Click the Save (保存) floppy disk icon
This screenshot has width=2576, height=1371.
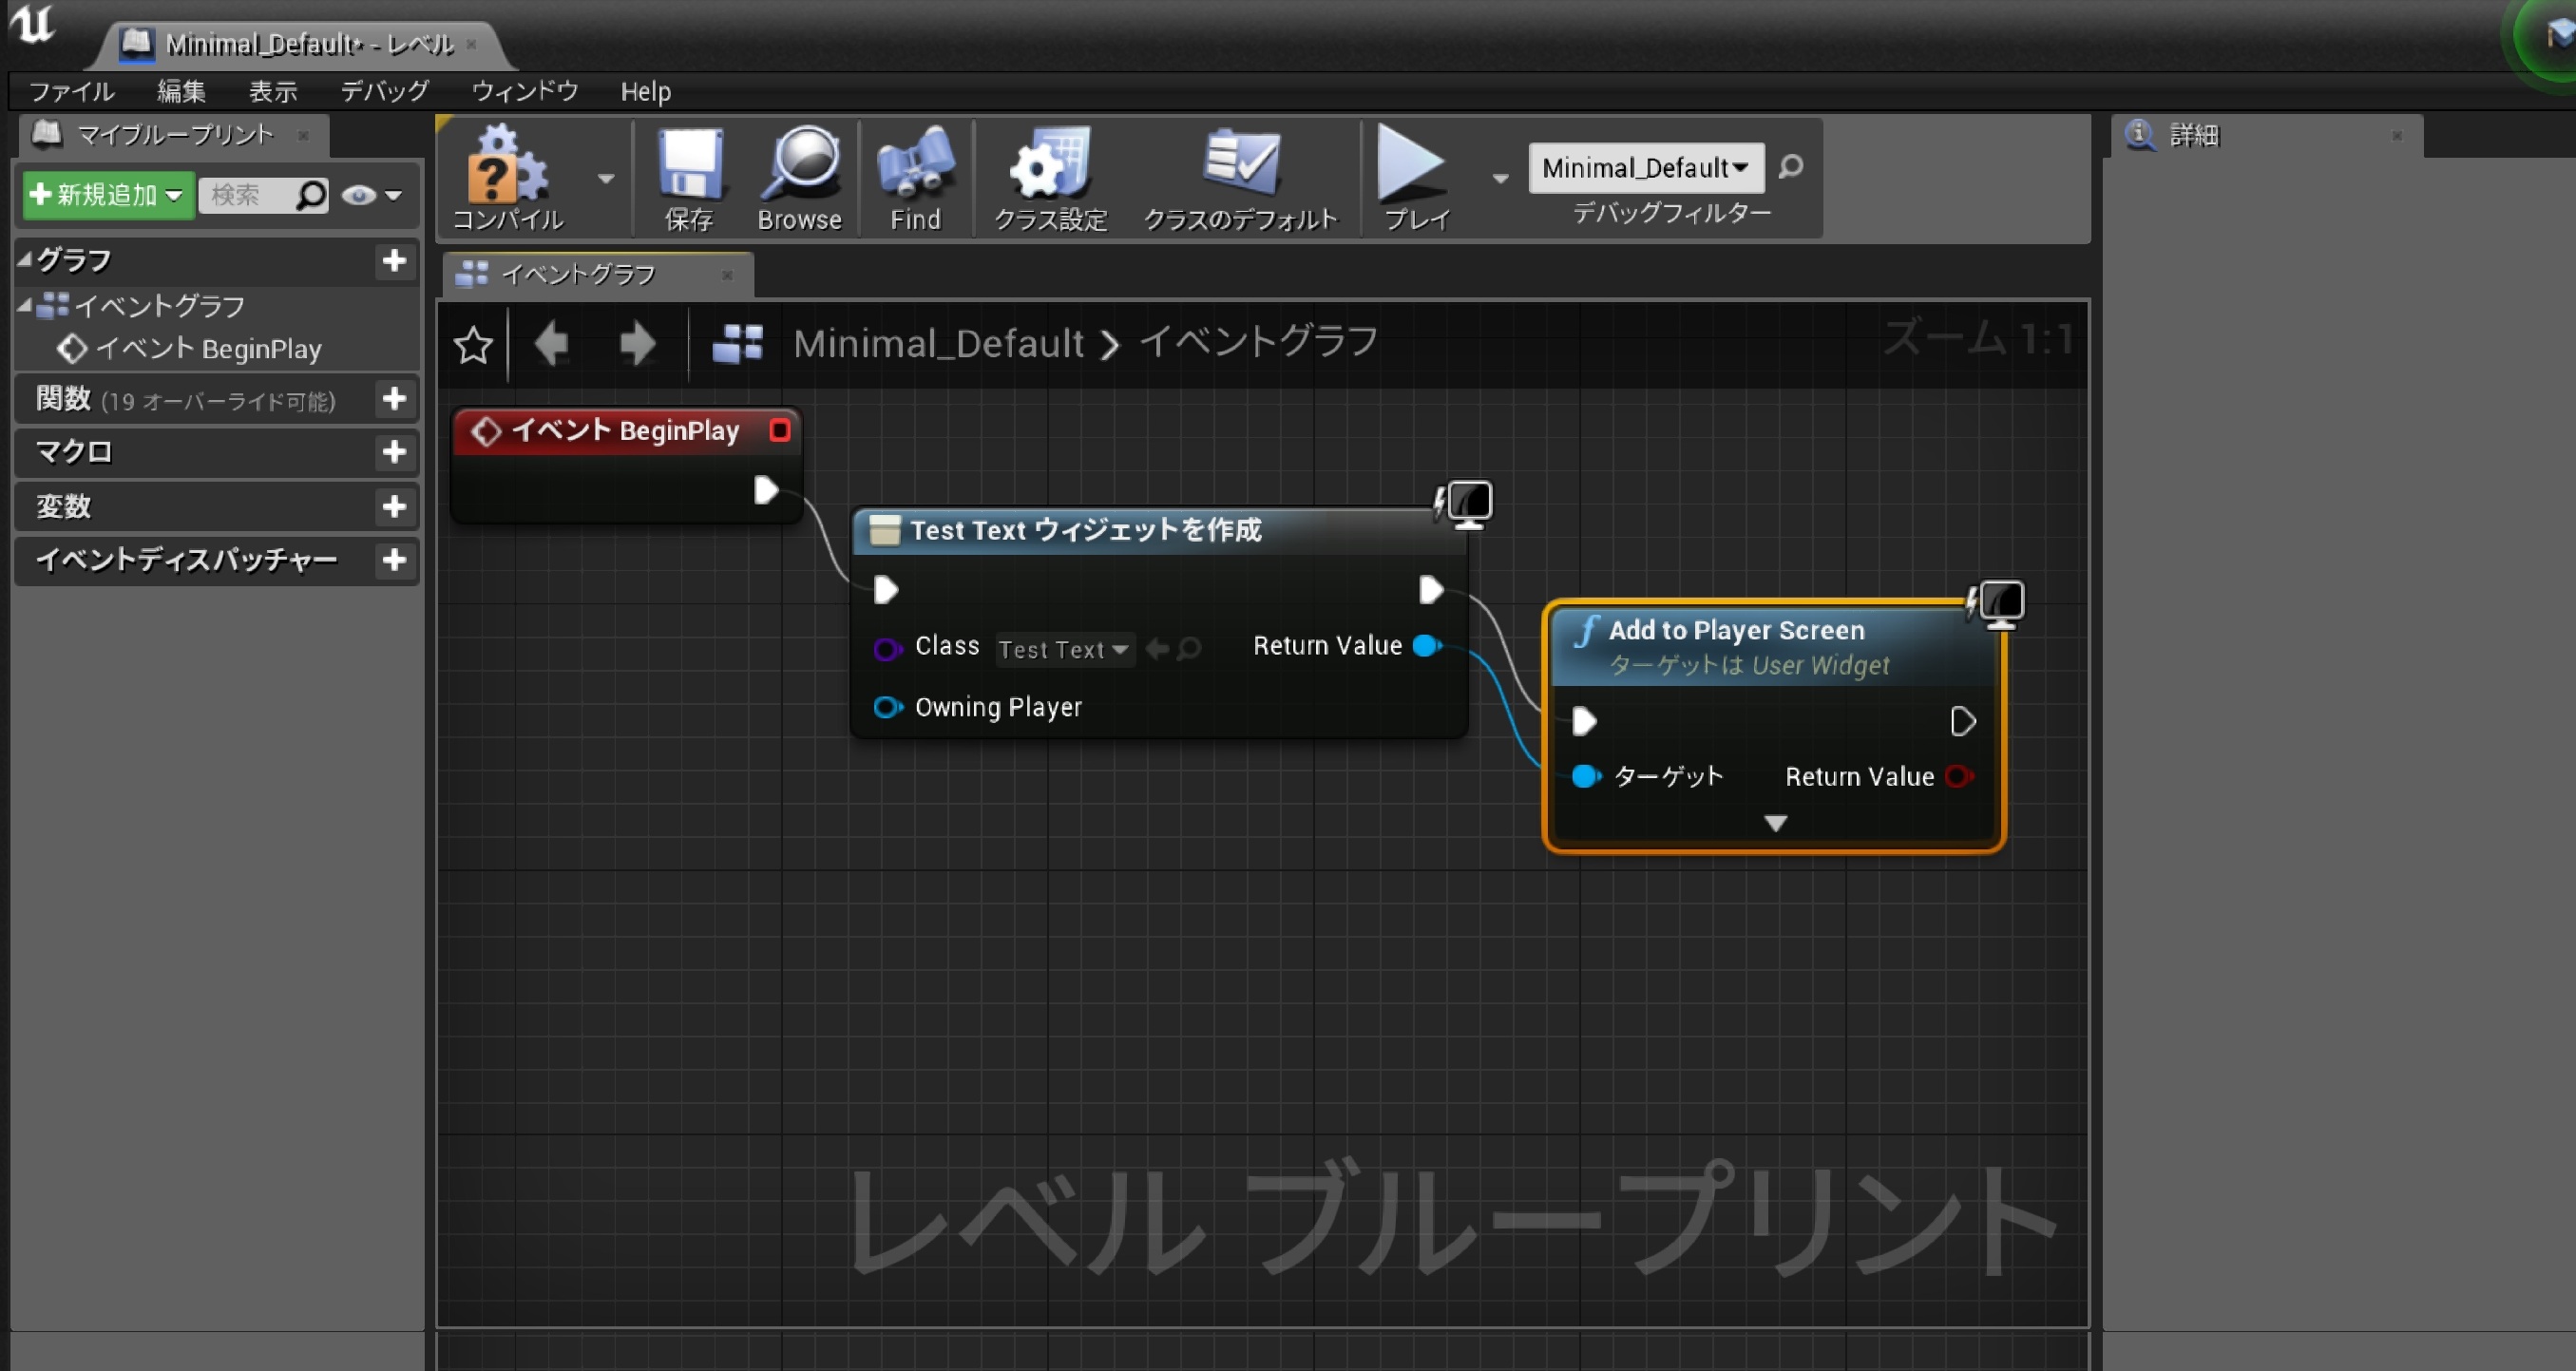point(689,165)
